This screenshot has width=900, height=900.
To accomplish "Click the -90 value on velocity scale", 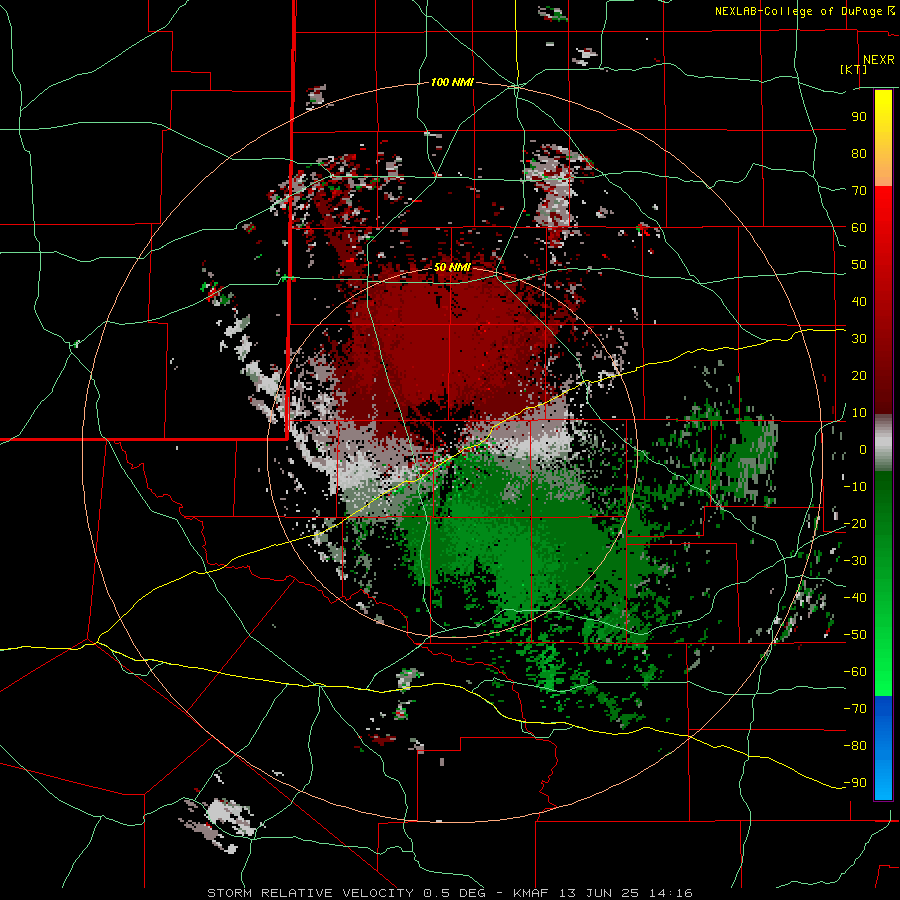I will coord(855,783).
